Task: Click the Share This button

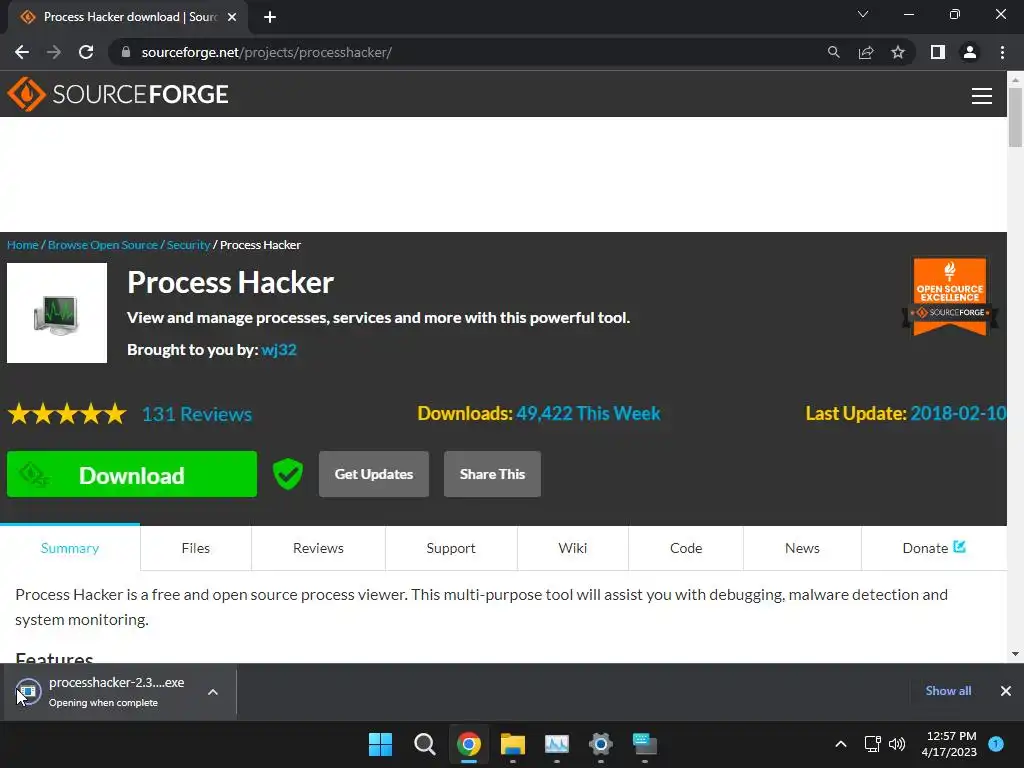Action: (x=492, y=474)
